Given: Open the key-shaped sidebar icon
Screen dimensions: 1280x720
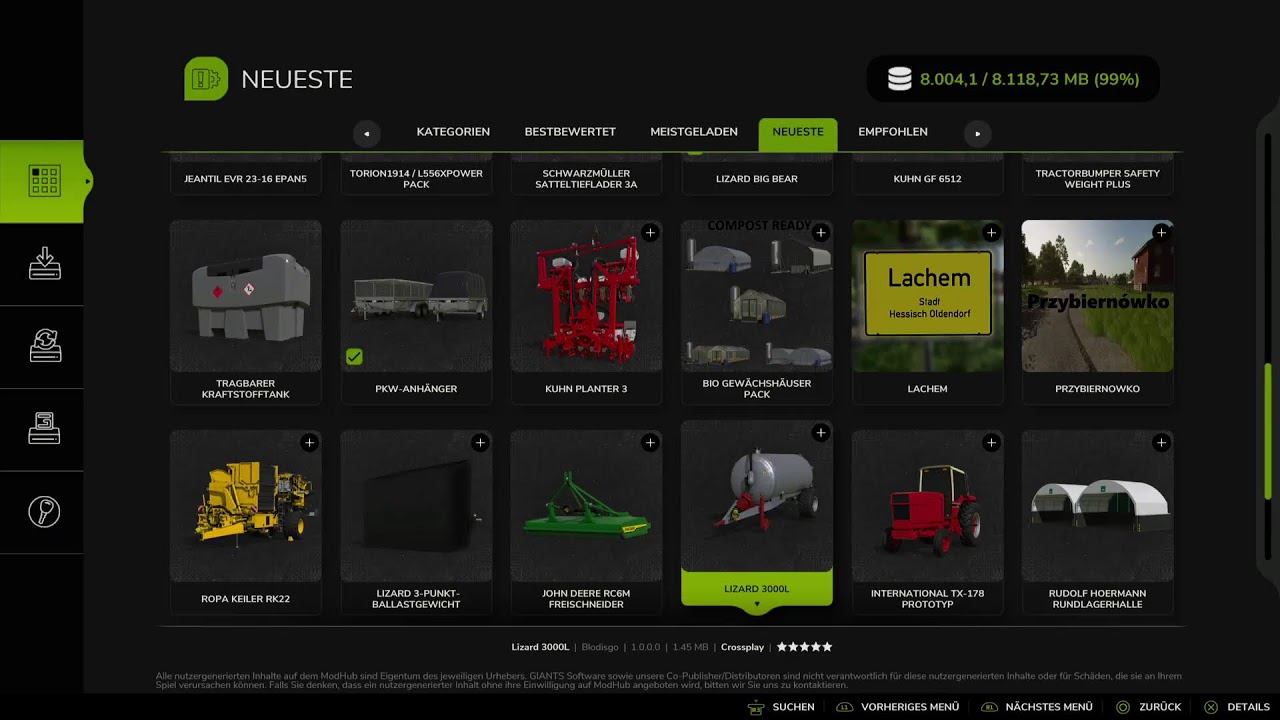Looking at the screenshot, I should coord(45,512).
